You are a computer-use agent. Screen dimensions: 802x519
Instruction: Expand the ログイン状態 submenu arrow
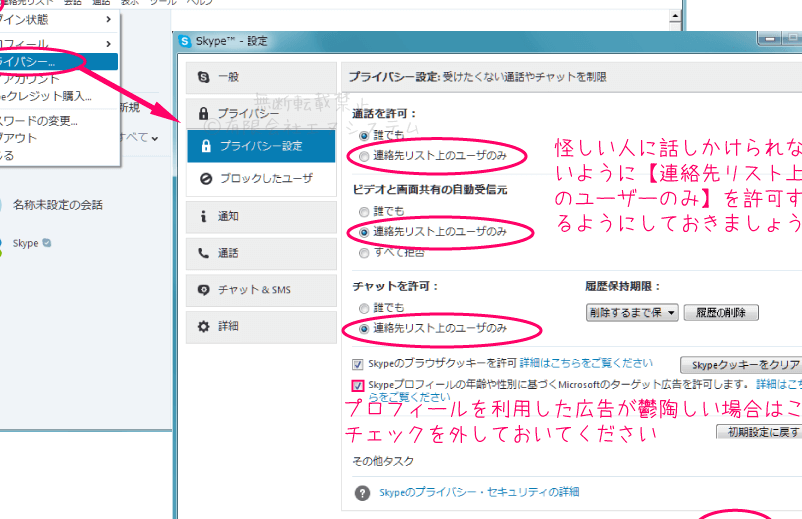(108, 19)
